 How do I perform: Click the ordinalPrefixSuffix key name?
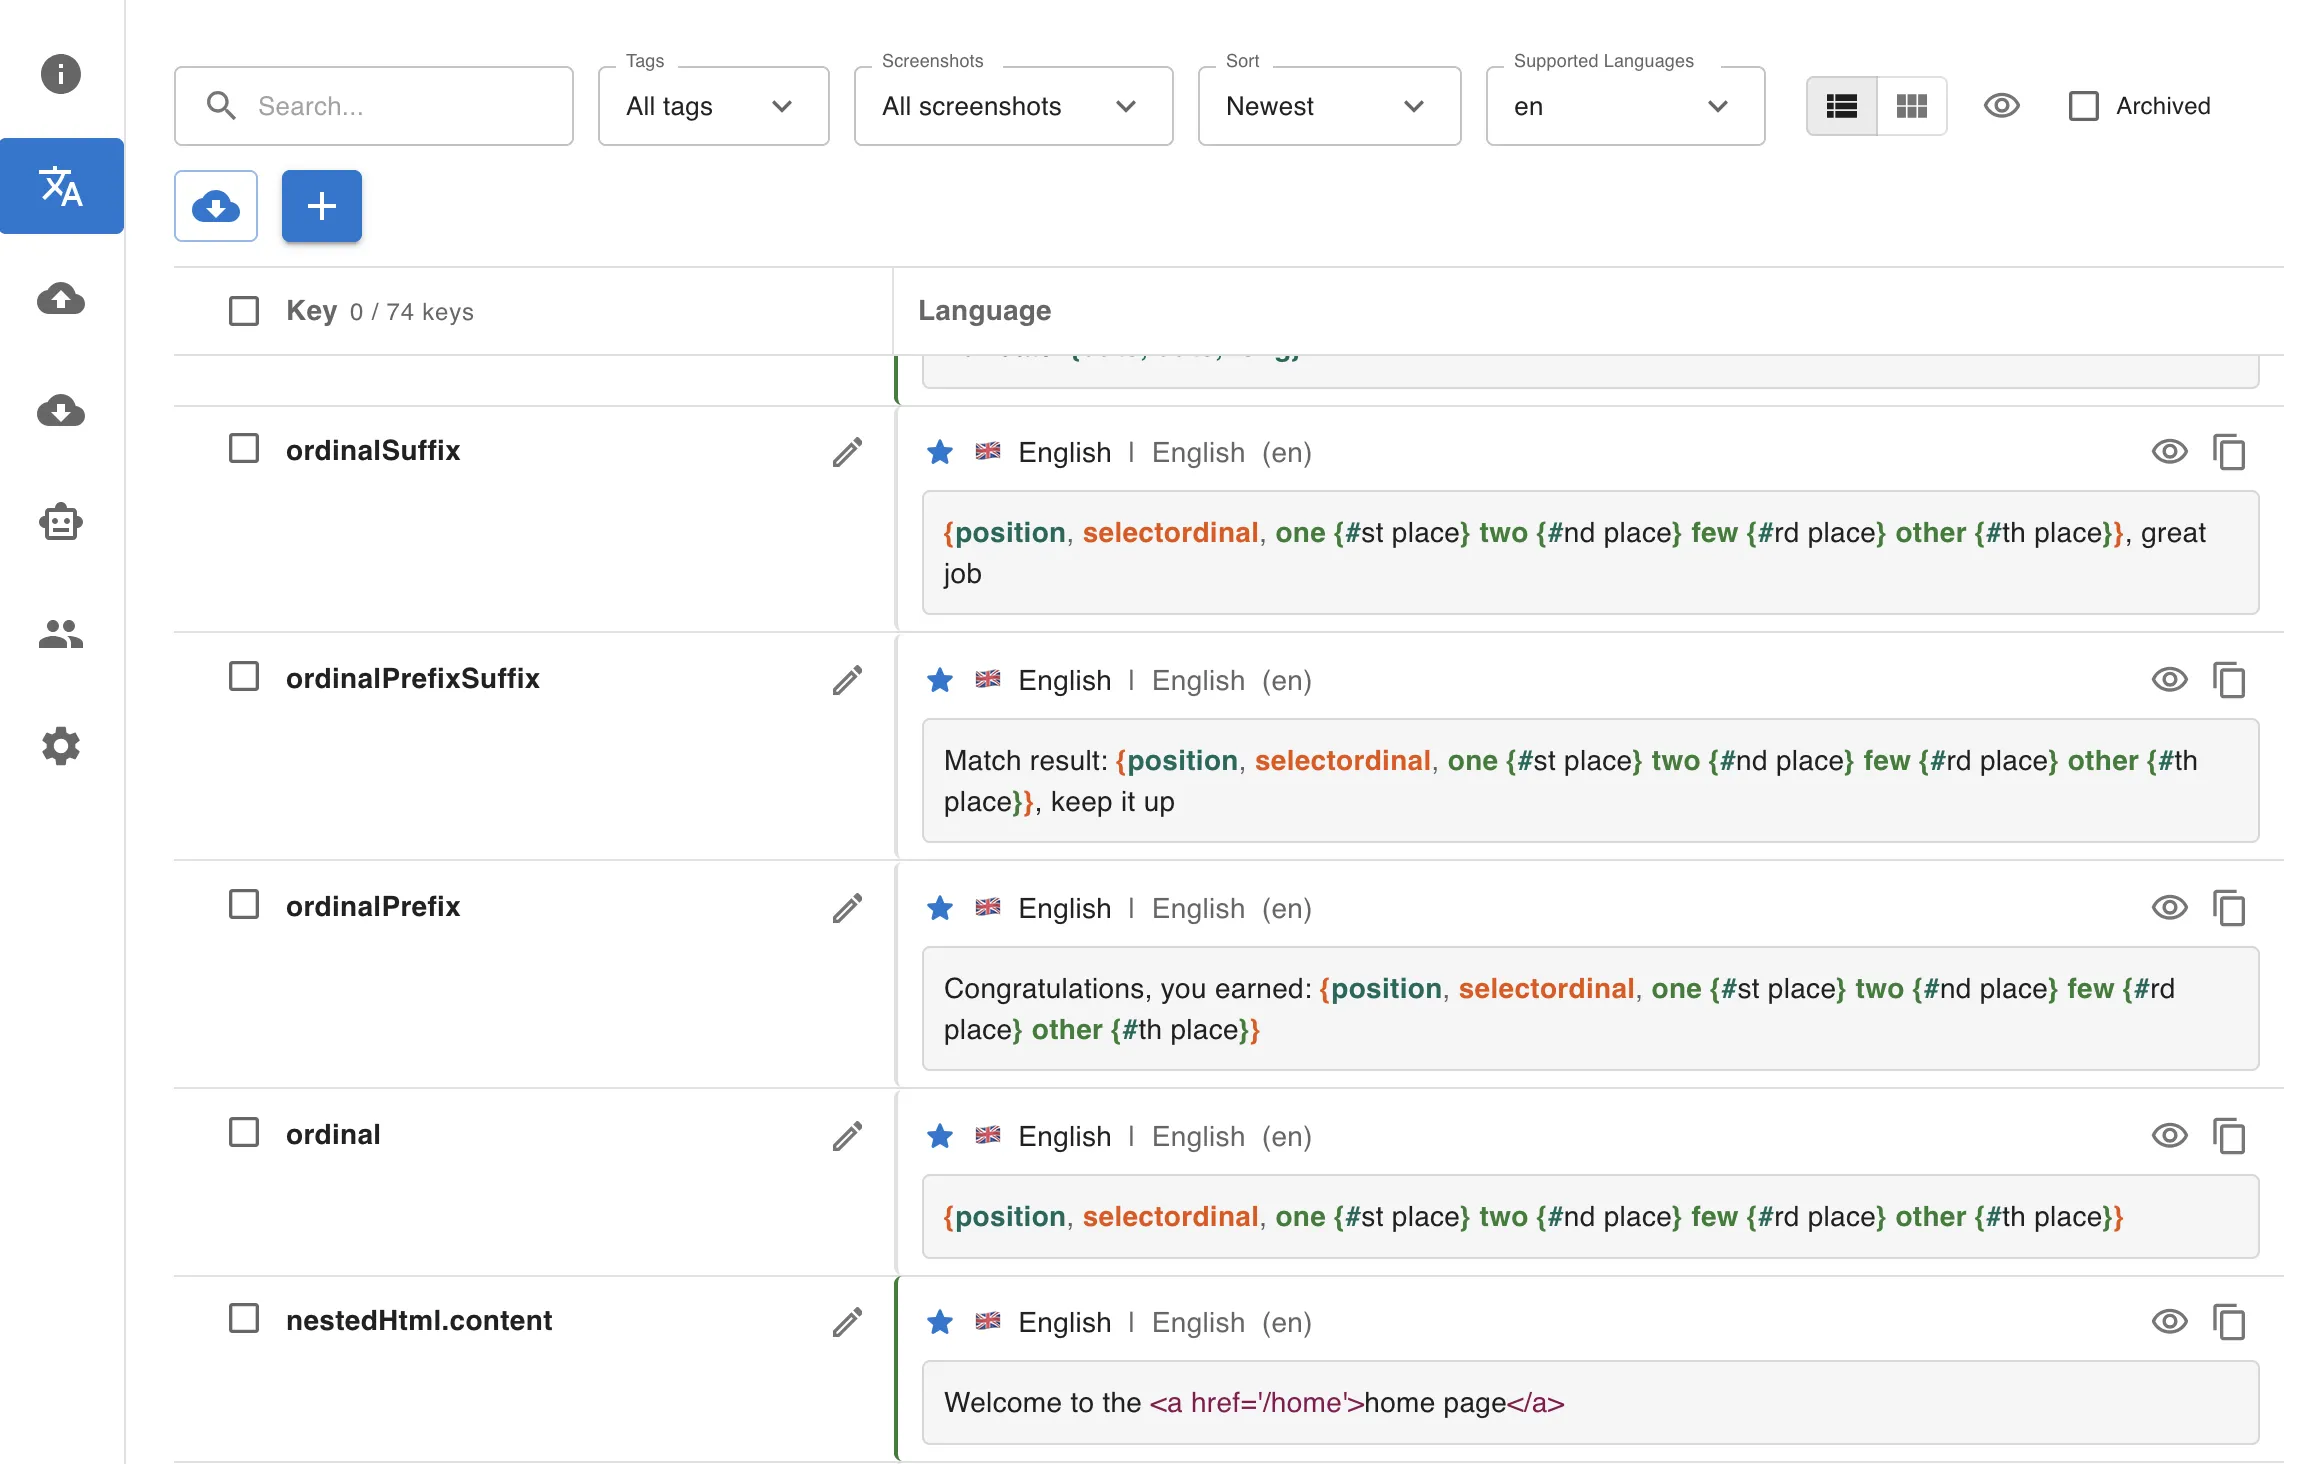pyautogui.click(x=413, y=679)
